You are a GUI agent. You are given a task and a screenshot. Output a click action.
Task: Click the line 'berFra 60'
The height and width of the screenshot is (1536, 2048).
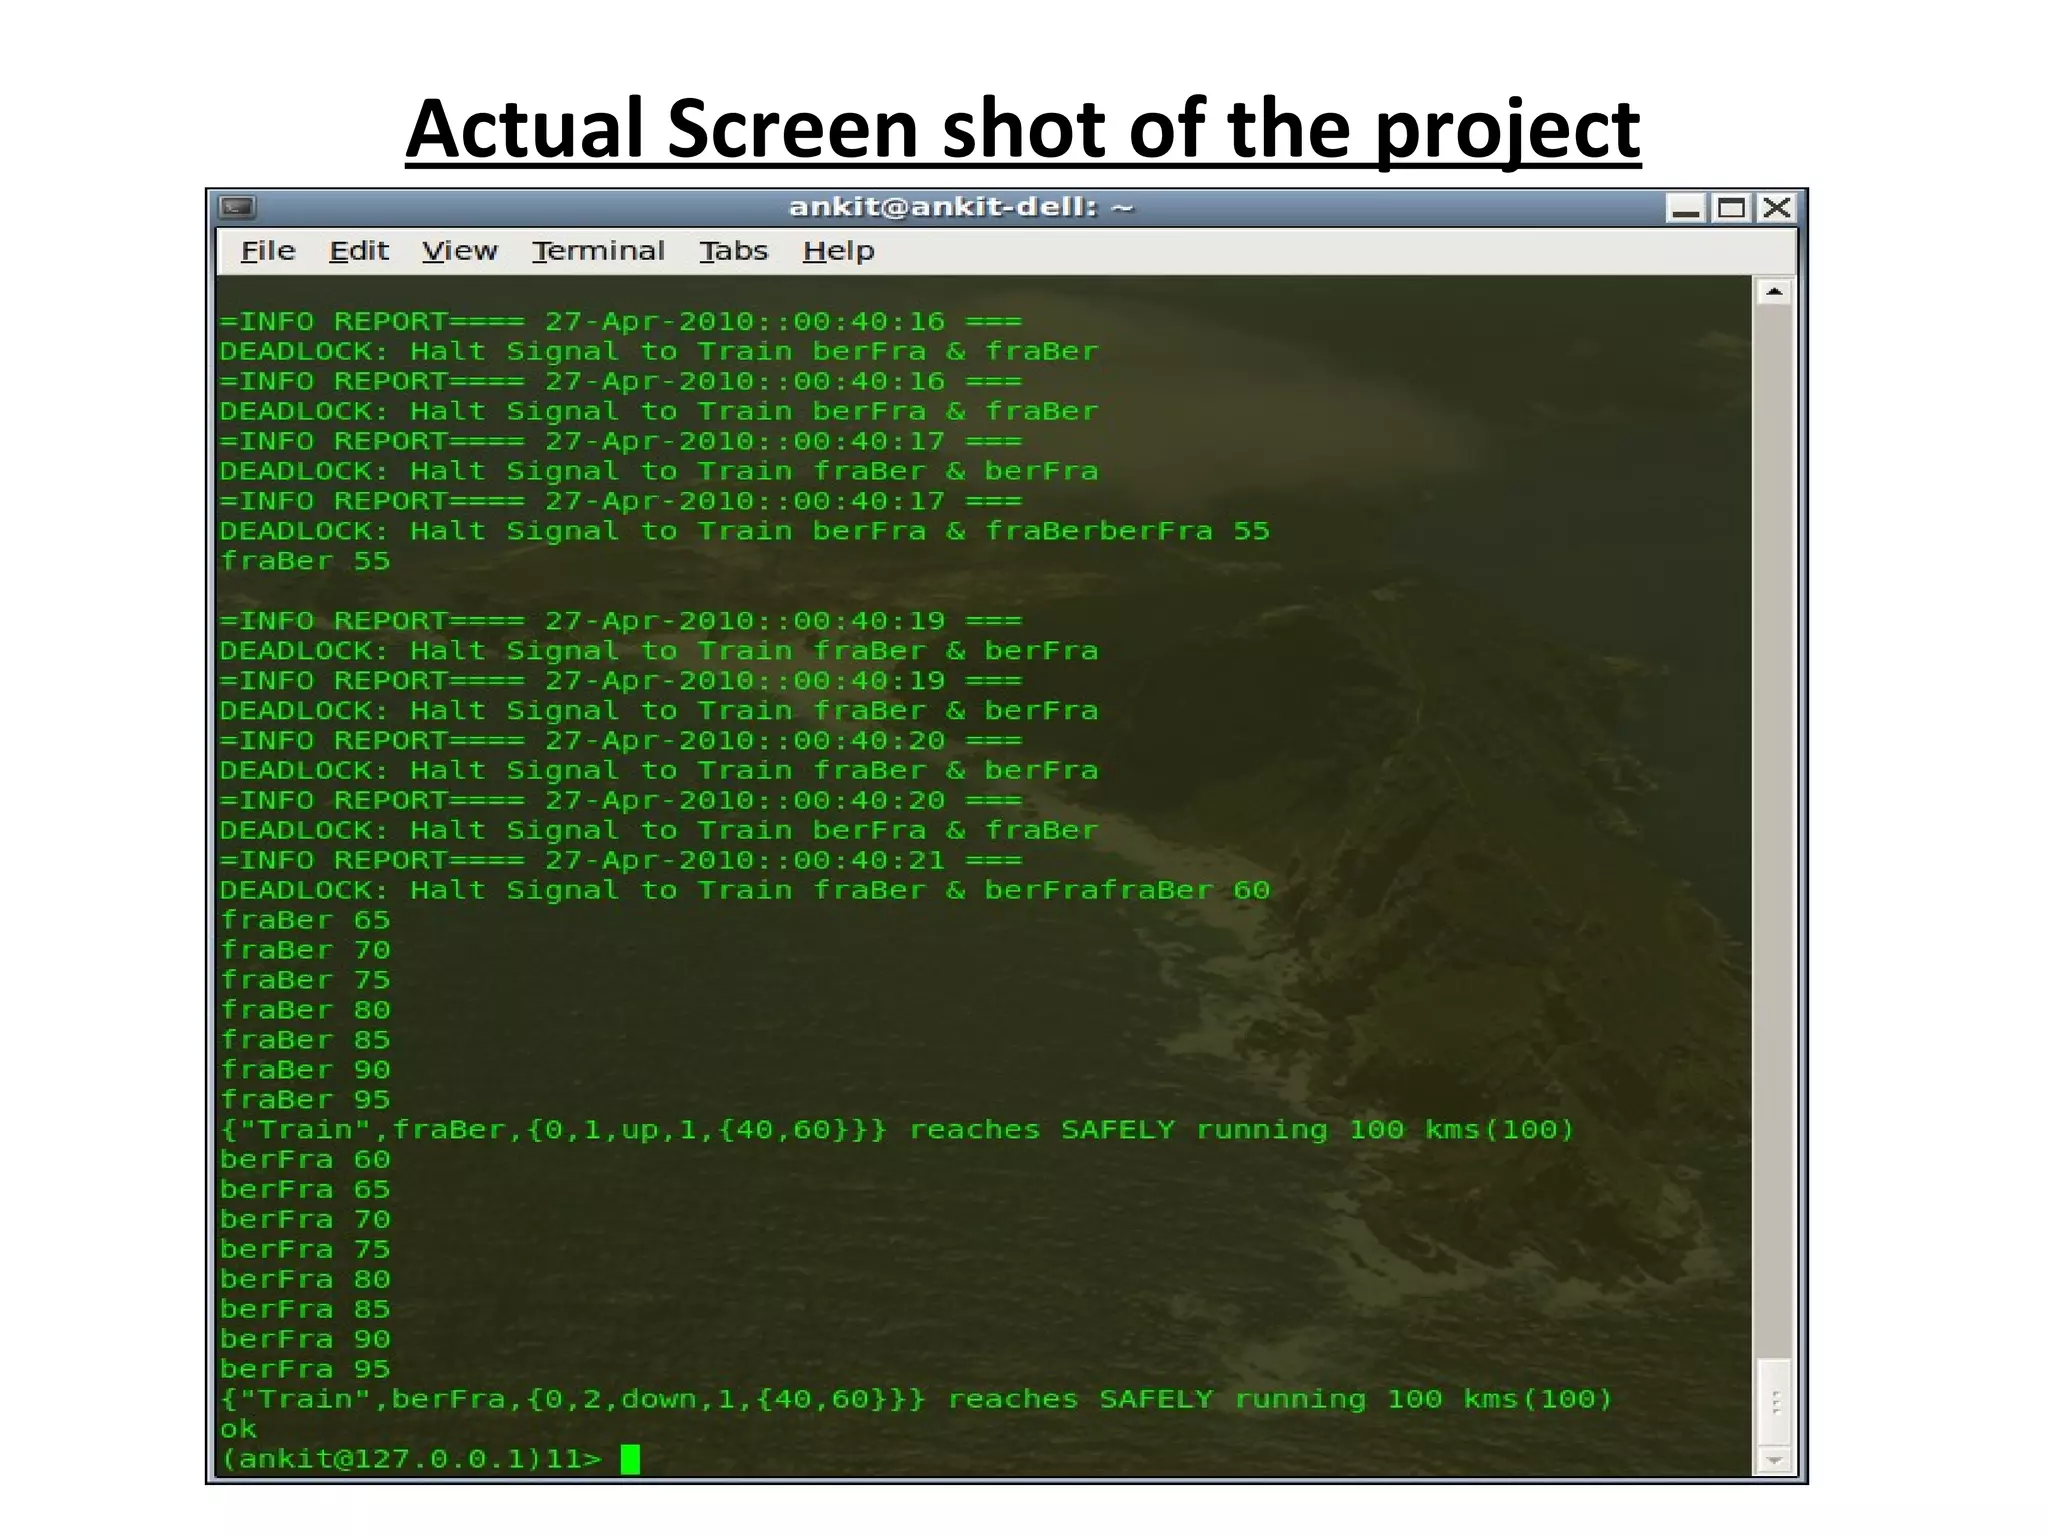pyautogui.click(x=305, y=1160)
